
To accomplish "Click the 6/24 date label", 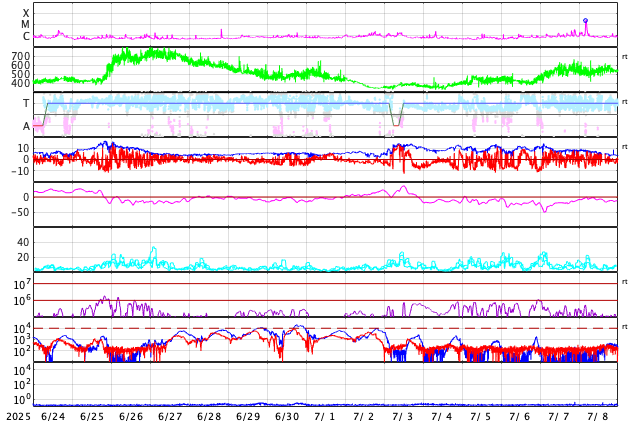I will pyautogui.click(x=53, y=416).
